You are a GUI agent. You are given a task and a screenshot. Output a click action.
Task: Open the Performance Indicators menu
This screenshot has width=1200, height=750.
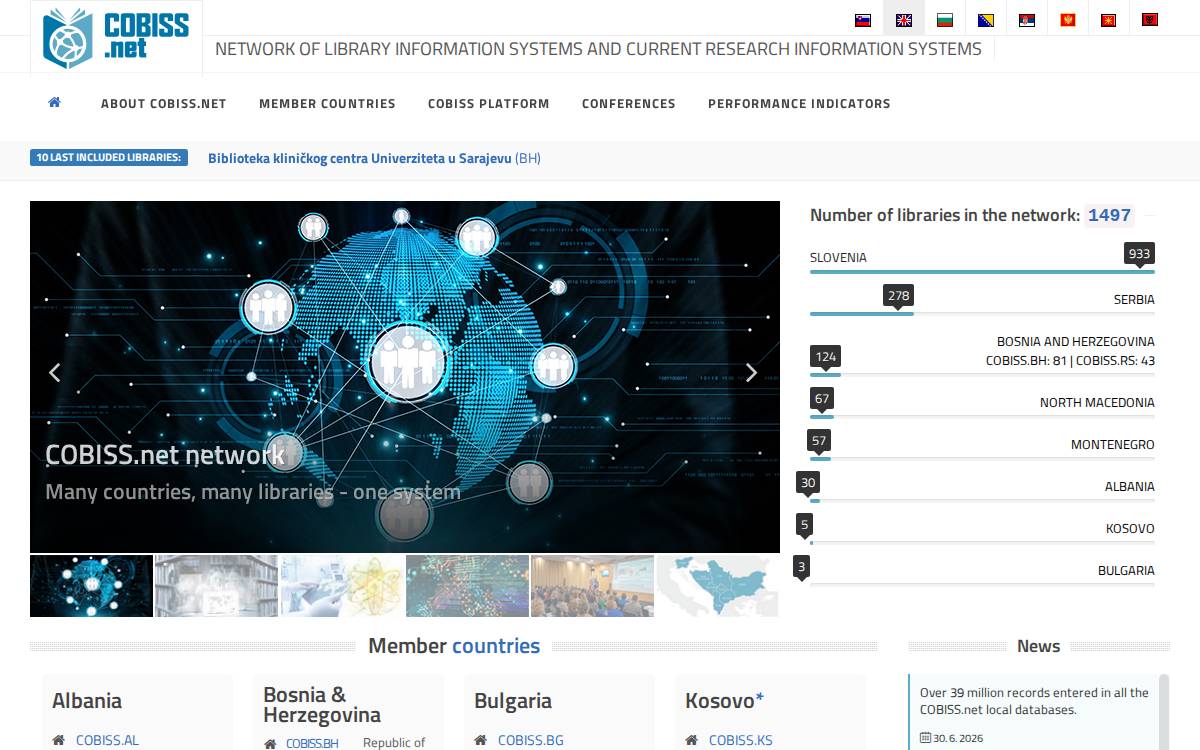pyautogui.click(x=799, y=103)
